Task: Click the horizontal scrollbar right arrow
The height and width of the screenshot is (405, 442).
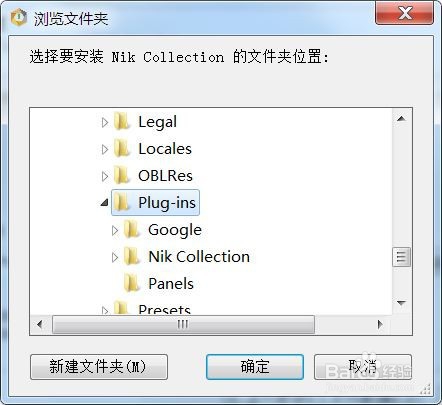Action: pos(380,324)
